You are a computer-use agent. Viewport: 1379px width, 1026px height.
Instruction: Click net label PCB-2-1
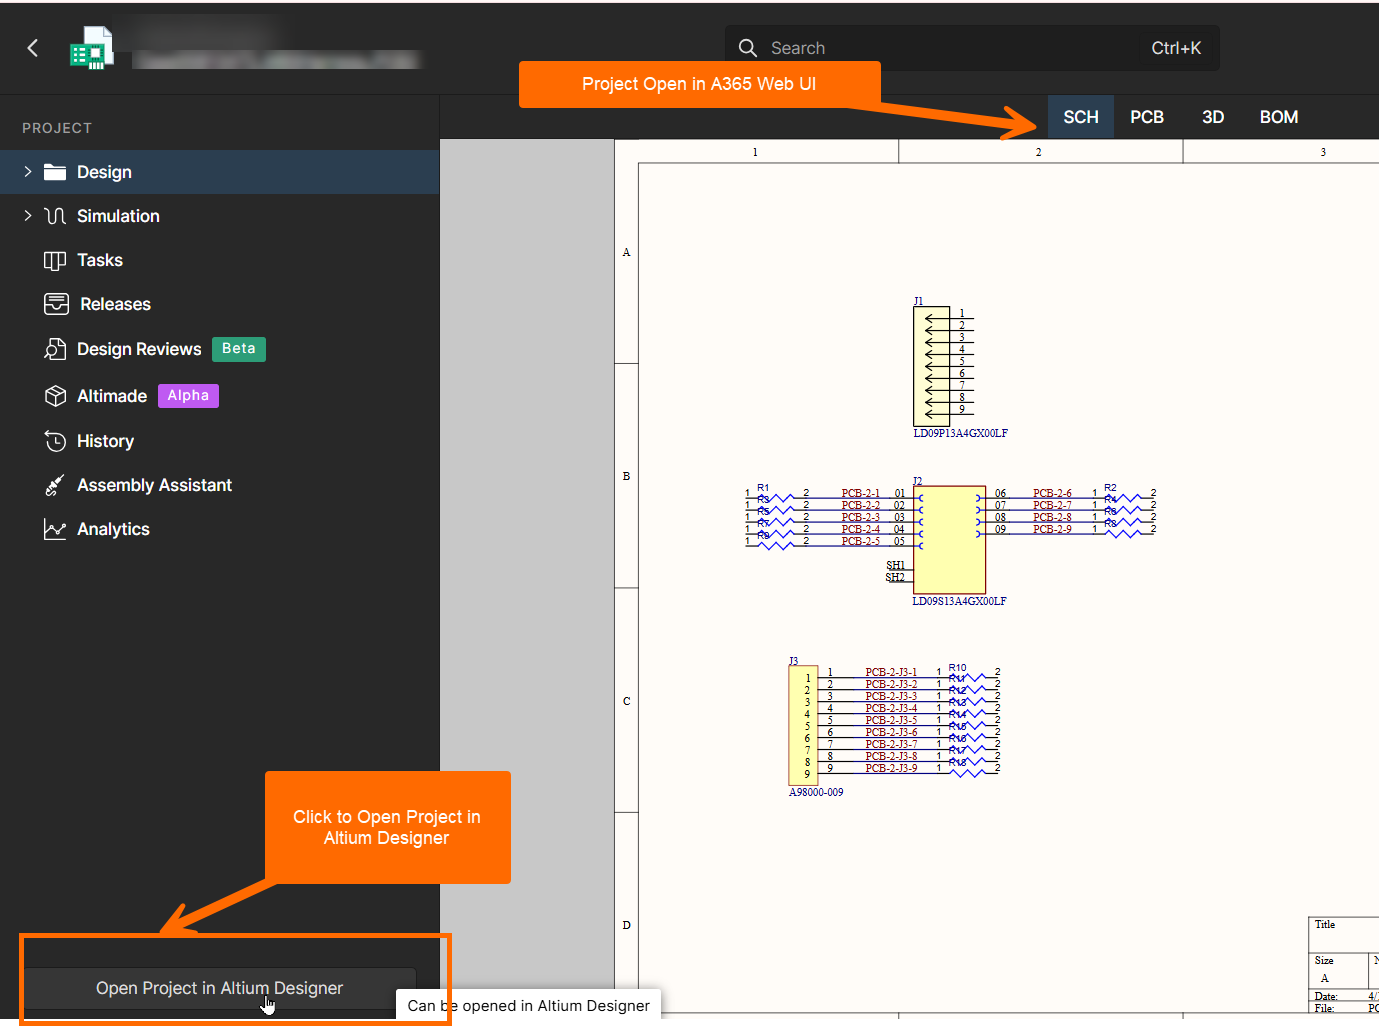pos(861,493)
